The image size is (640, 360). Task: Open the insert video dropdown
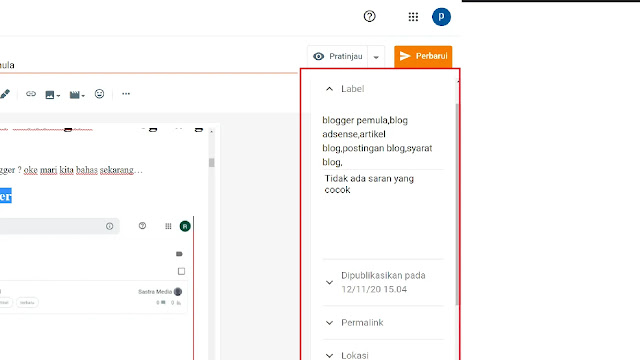(x=77, y=95)
